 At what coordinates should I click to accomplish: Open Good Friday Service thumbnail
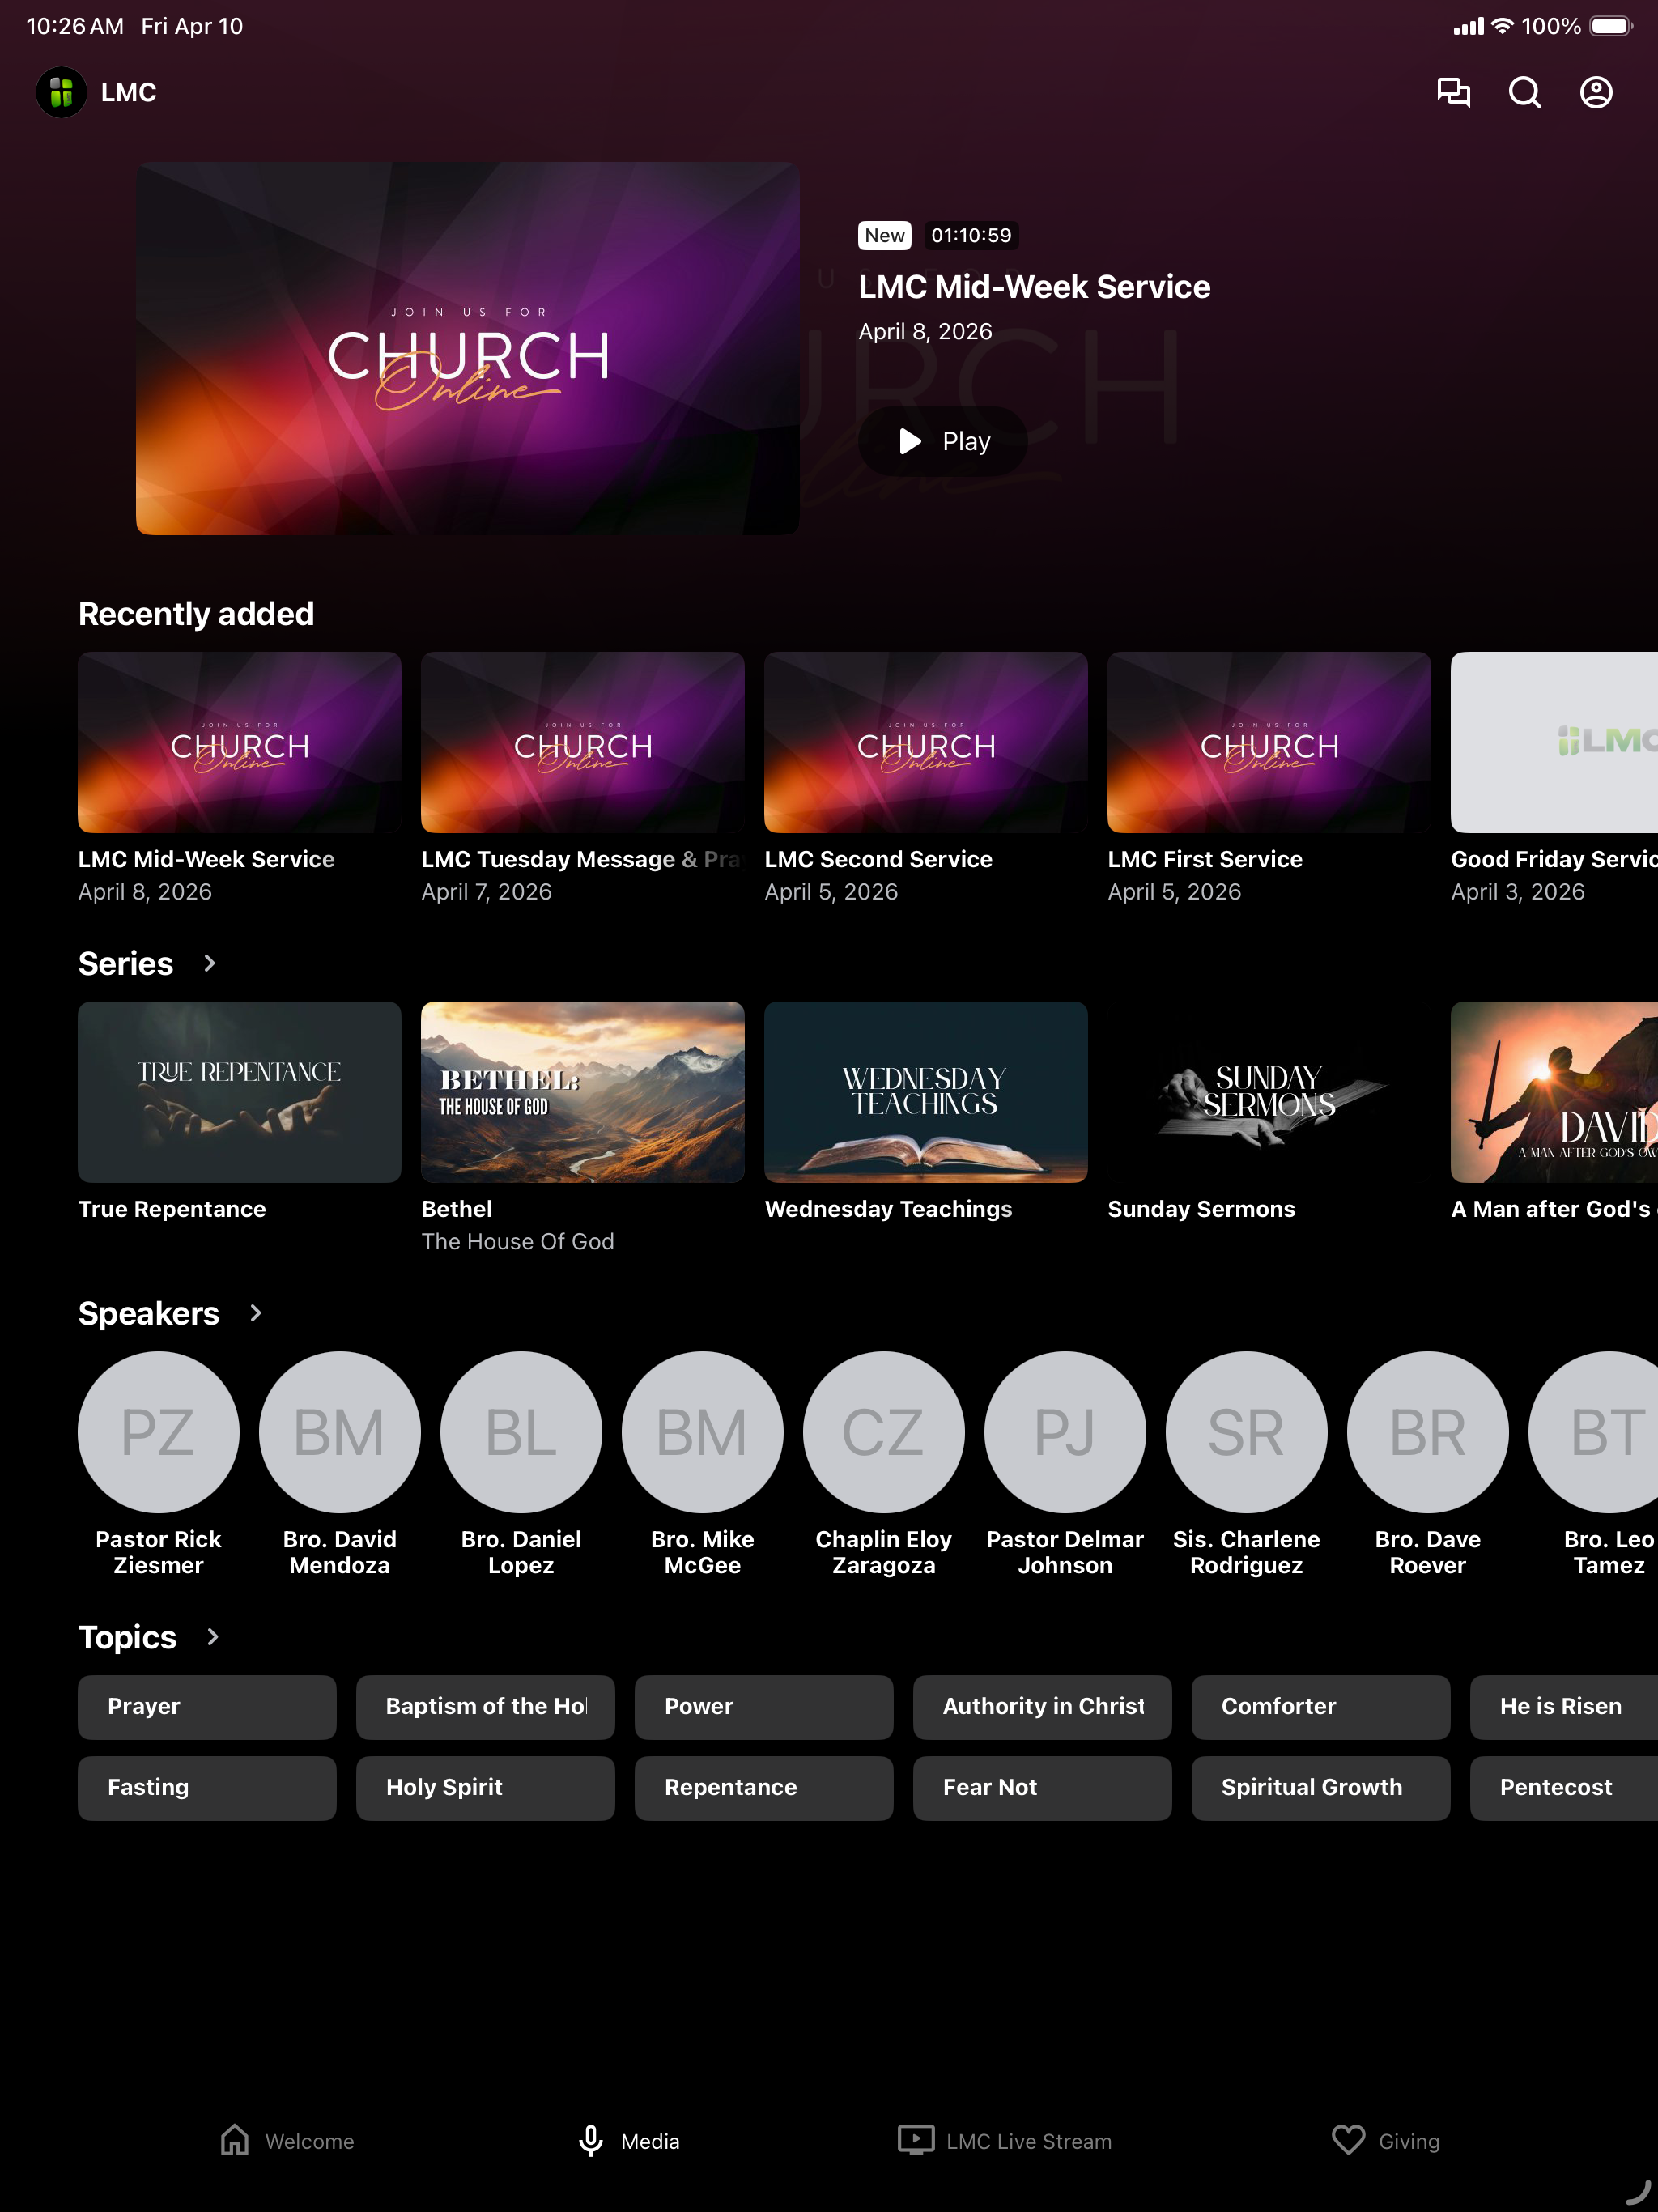pos(1554,742)
